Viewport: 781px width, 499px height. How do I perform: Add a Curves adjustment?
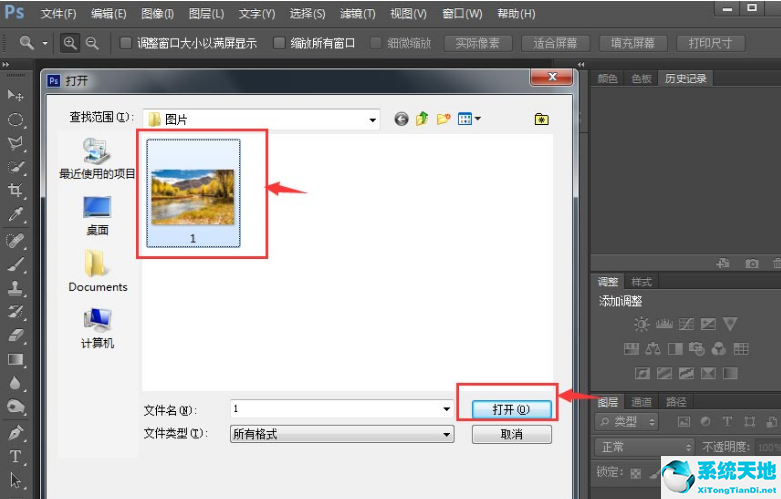(x=686, y=324)
